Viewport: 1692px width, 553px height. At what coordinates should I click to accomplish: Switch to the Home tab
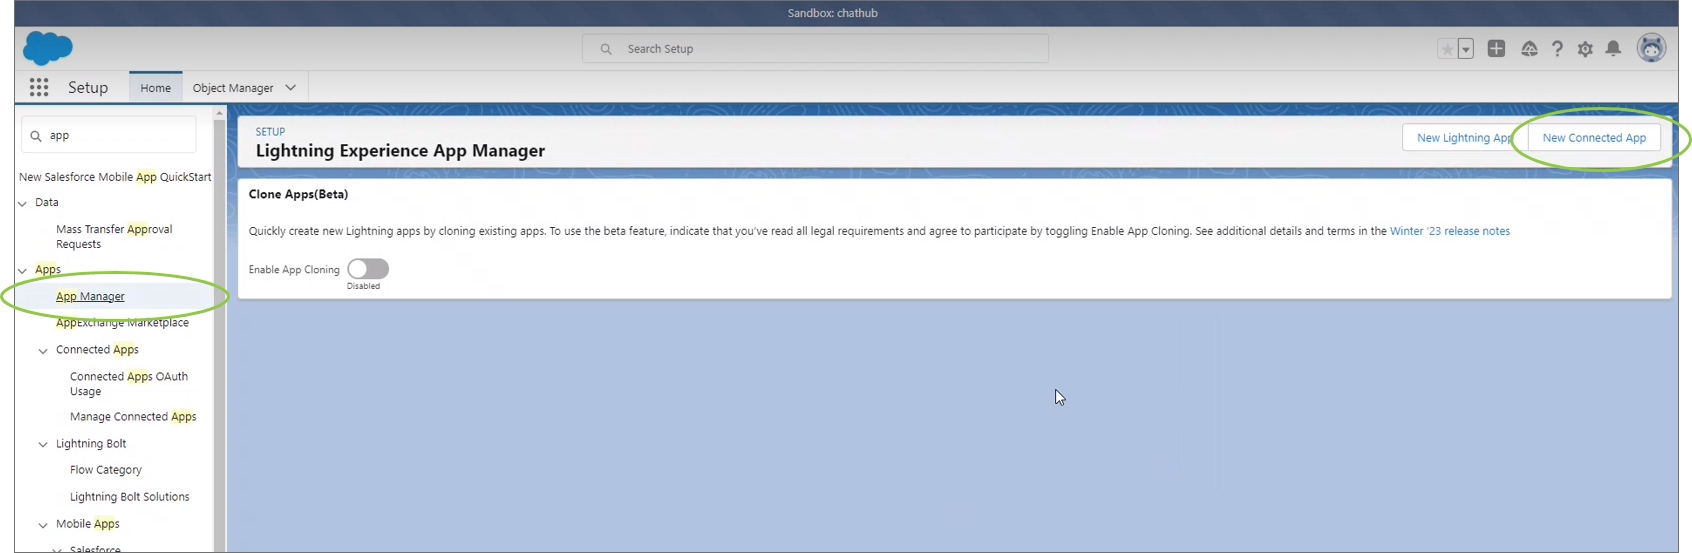click(155, 88)
